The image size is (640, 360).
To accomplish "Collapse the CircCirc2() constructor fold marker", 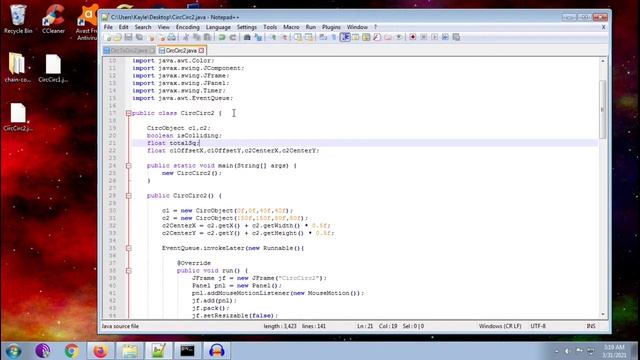I will (129, 196).
